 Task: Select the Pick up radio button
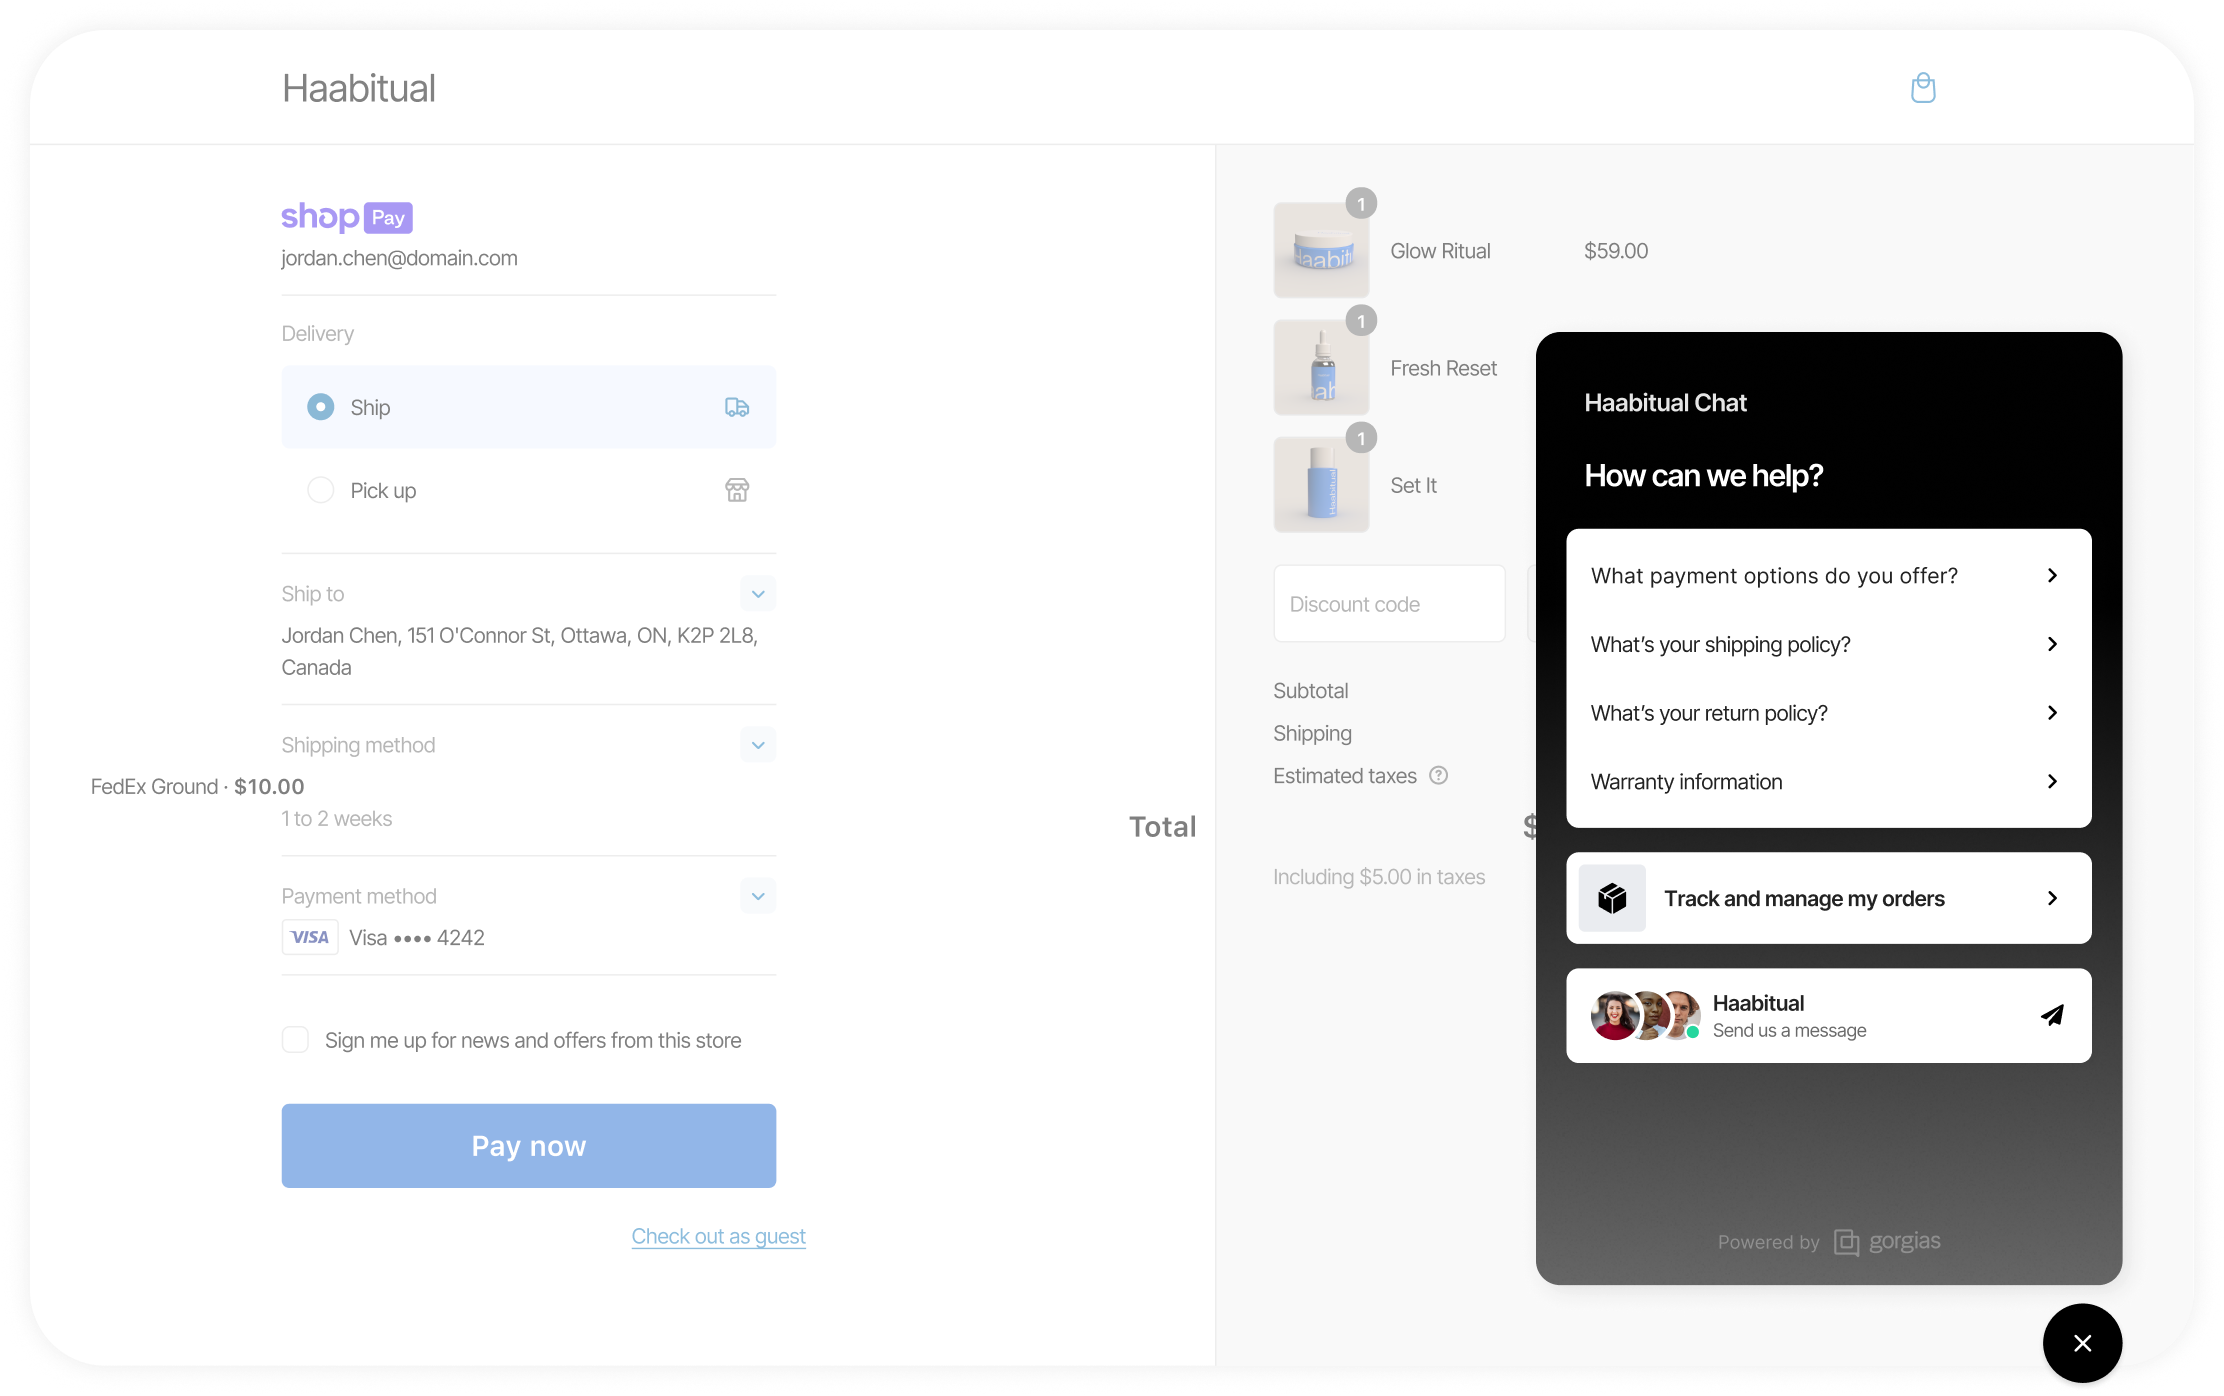point(320,491)
